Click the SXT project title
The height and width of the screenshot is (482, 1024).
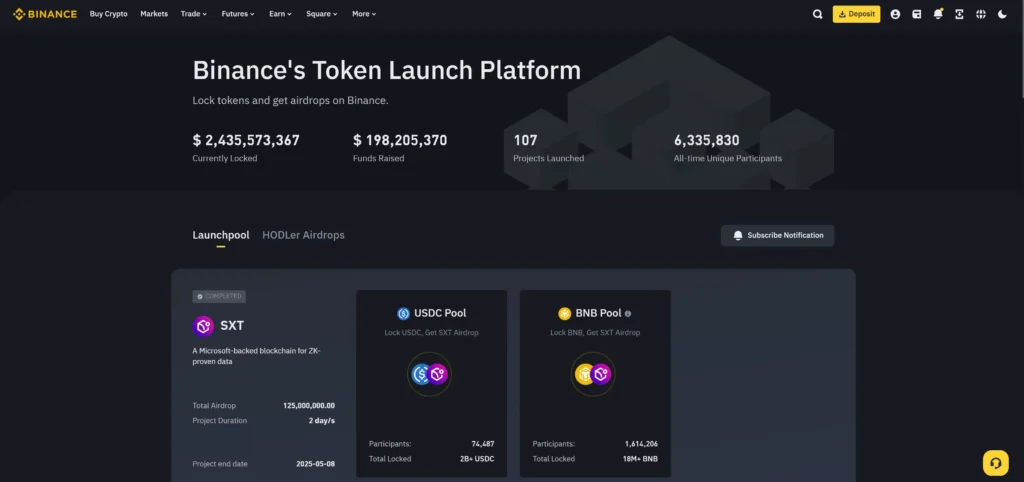[x=232, y=326]
